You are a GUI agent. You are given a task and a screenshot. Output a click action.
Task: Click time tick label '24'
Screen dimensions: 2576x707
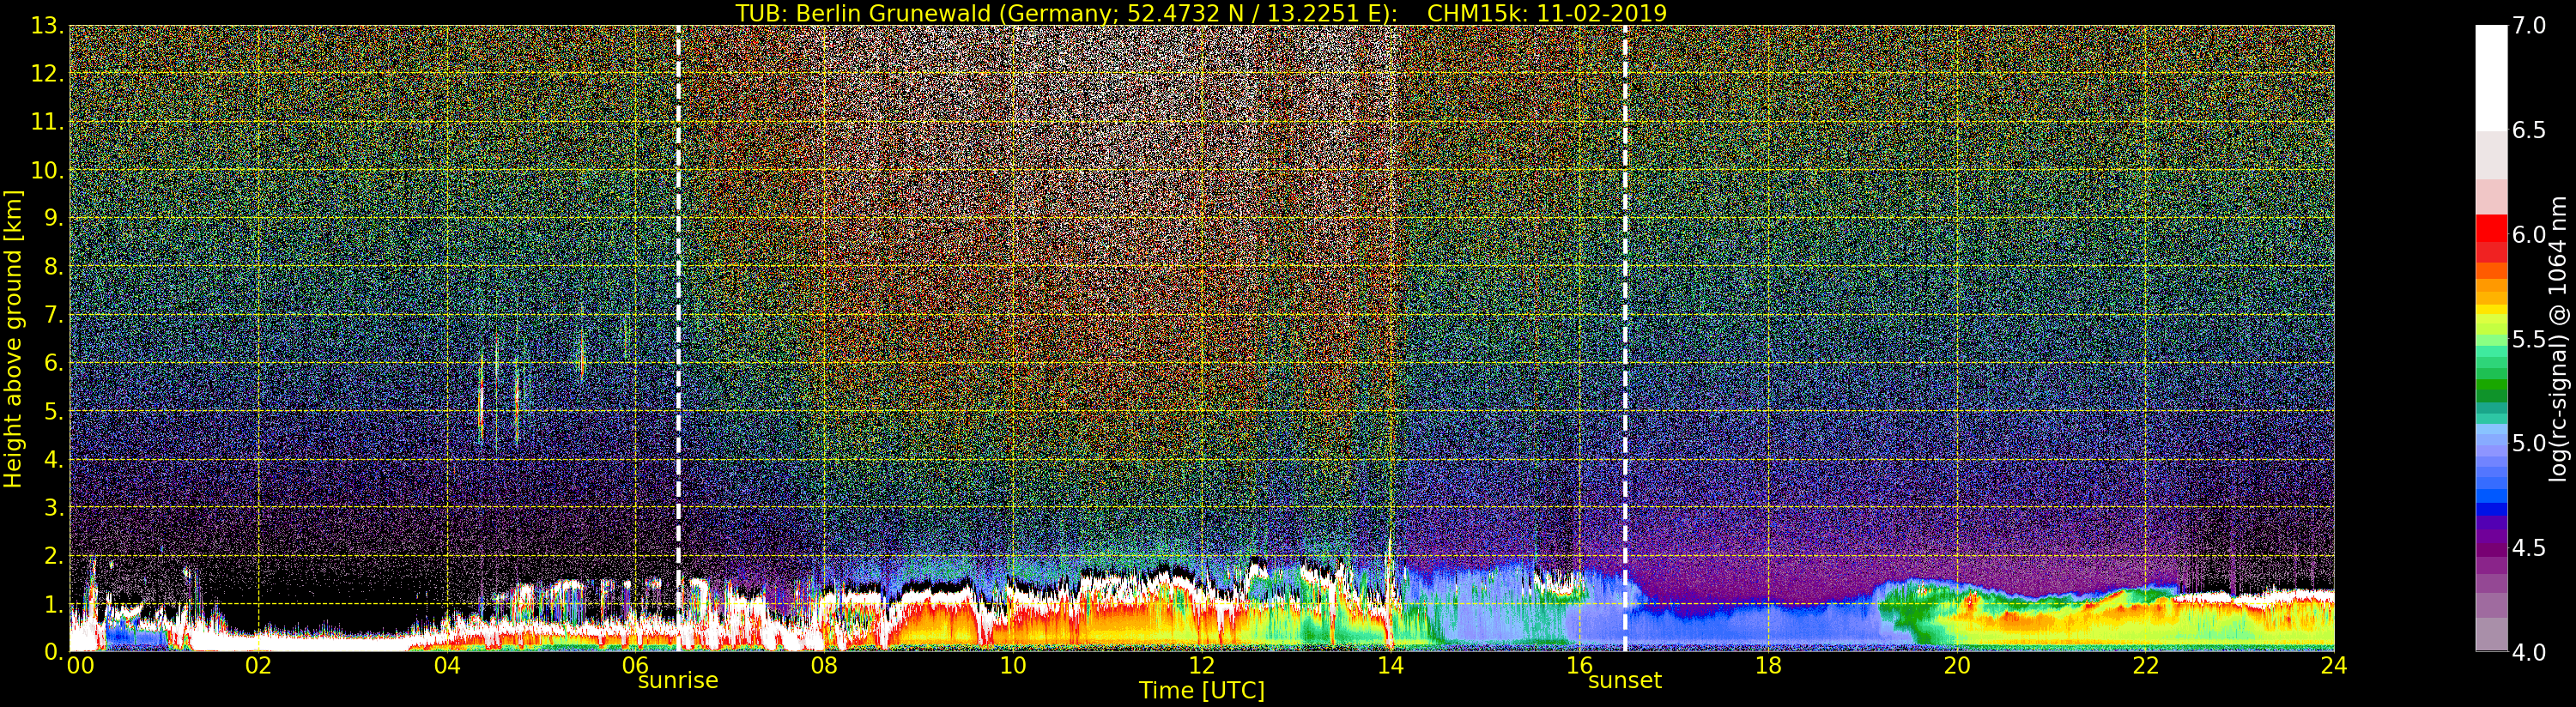2333,665
